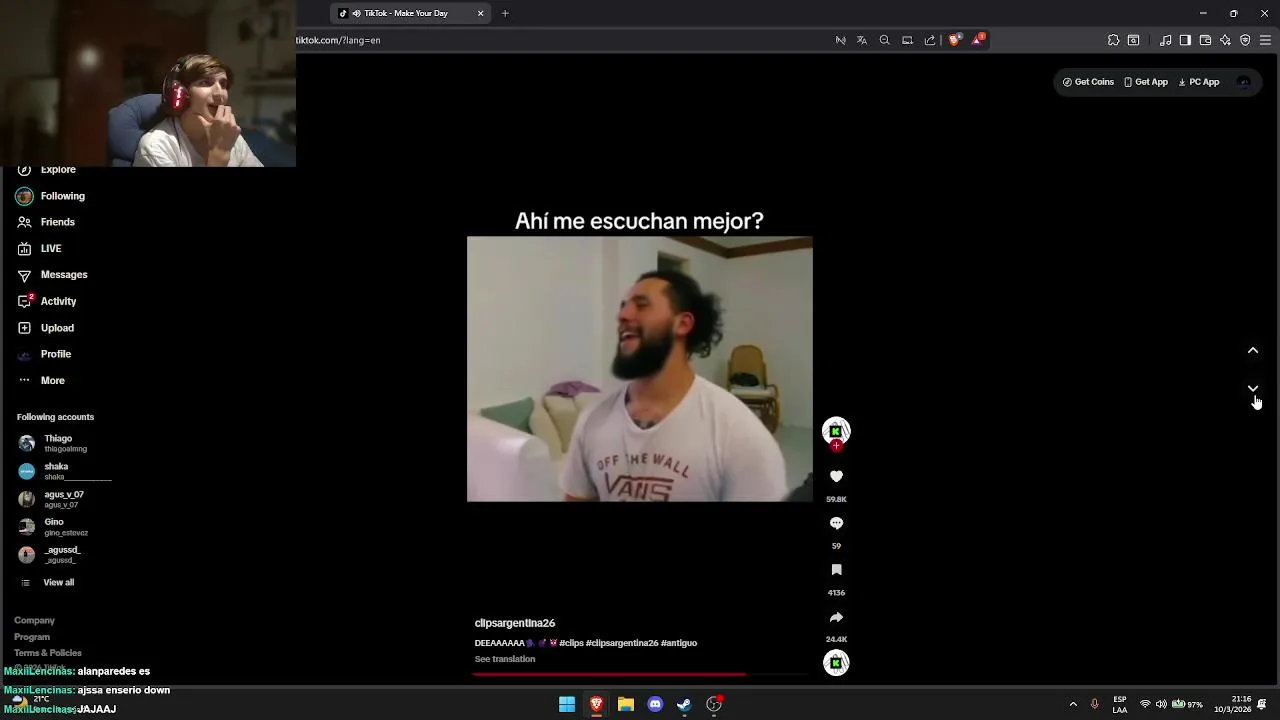The height and width of the screenshot is (720, 1280).
Task: Open File Explorer from taskbar
Action: coord(626,704)
